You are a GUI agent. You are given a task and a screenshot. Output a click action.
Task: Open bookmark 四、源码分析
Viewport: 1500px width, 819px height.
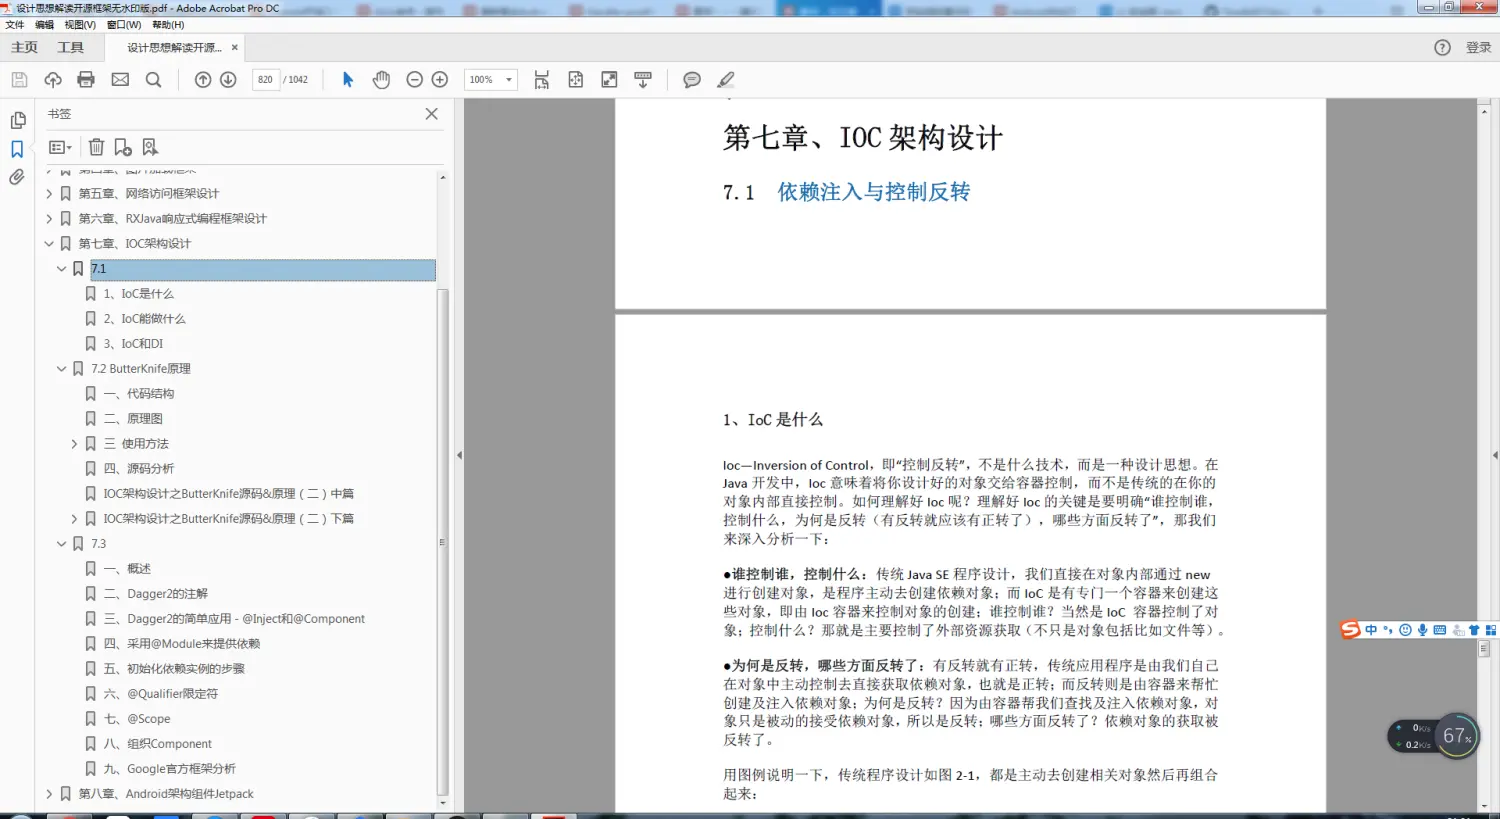tap(139, 469)
